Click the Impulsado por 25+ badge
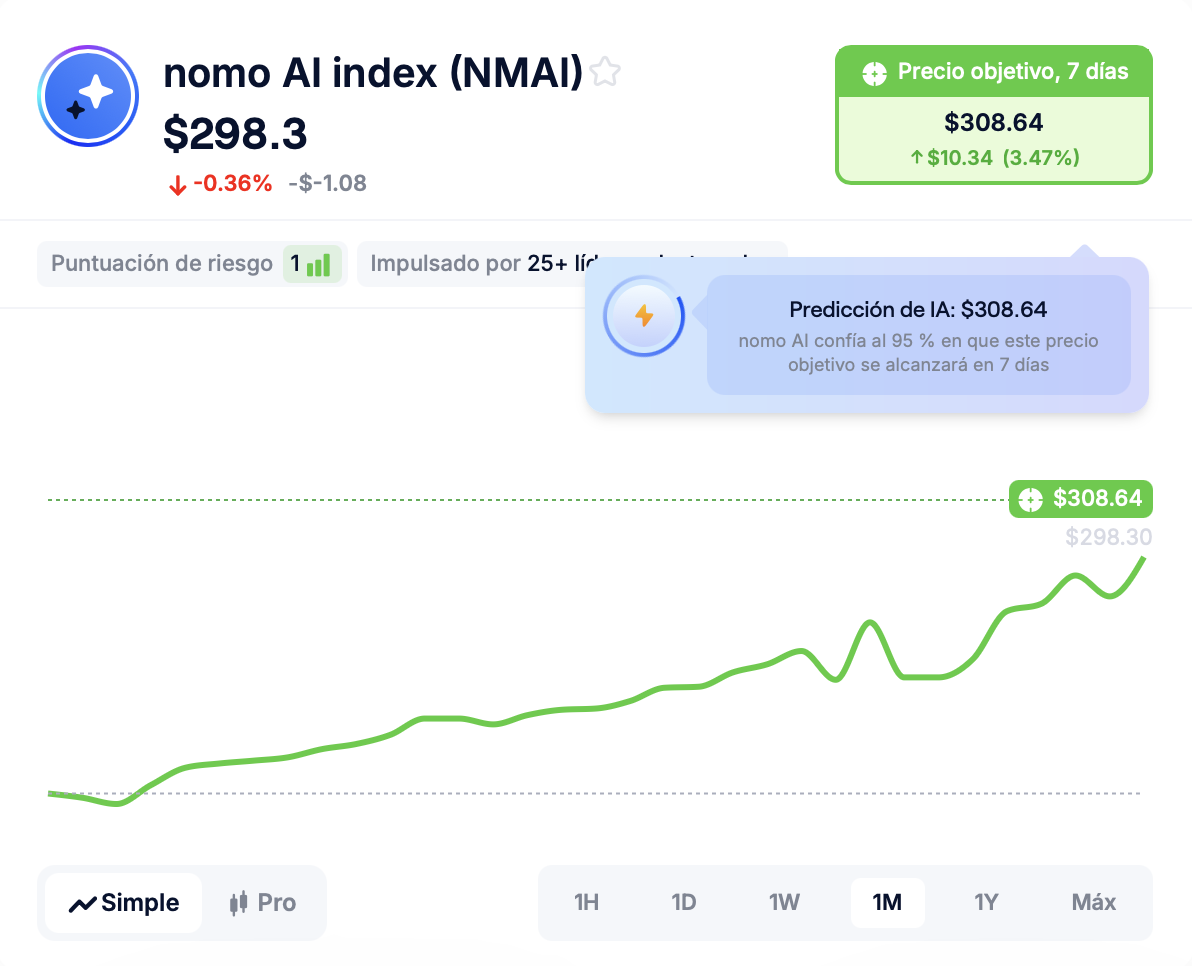1192x966 pixels. tap(470, 264)
